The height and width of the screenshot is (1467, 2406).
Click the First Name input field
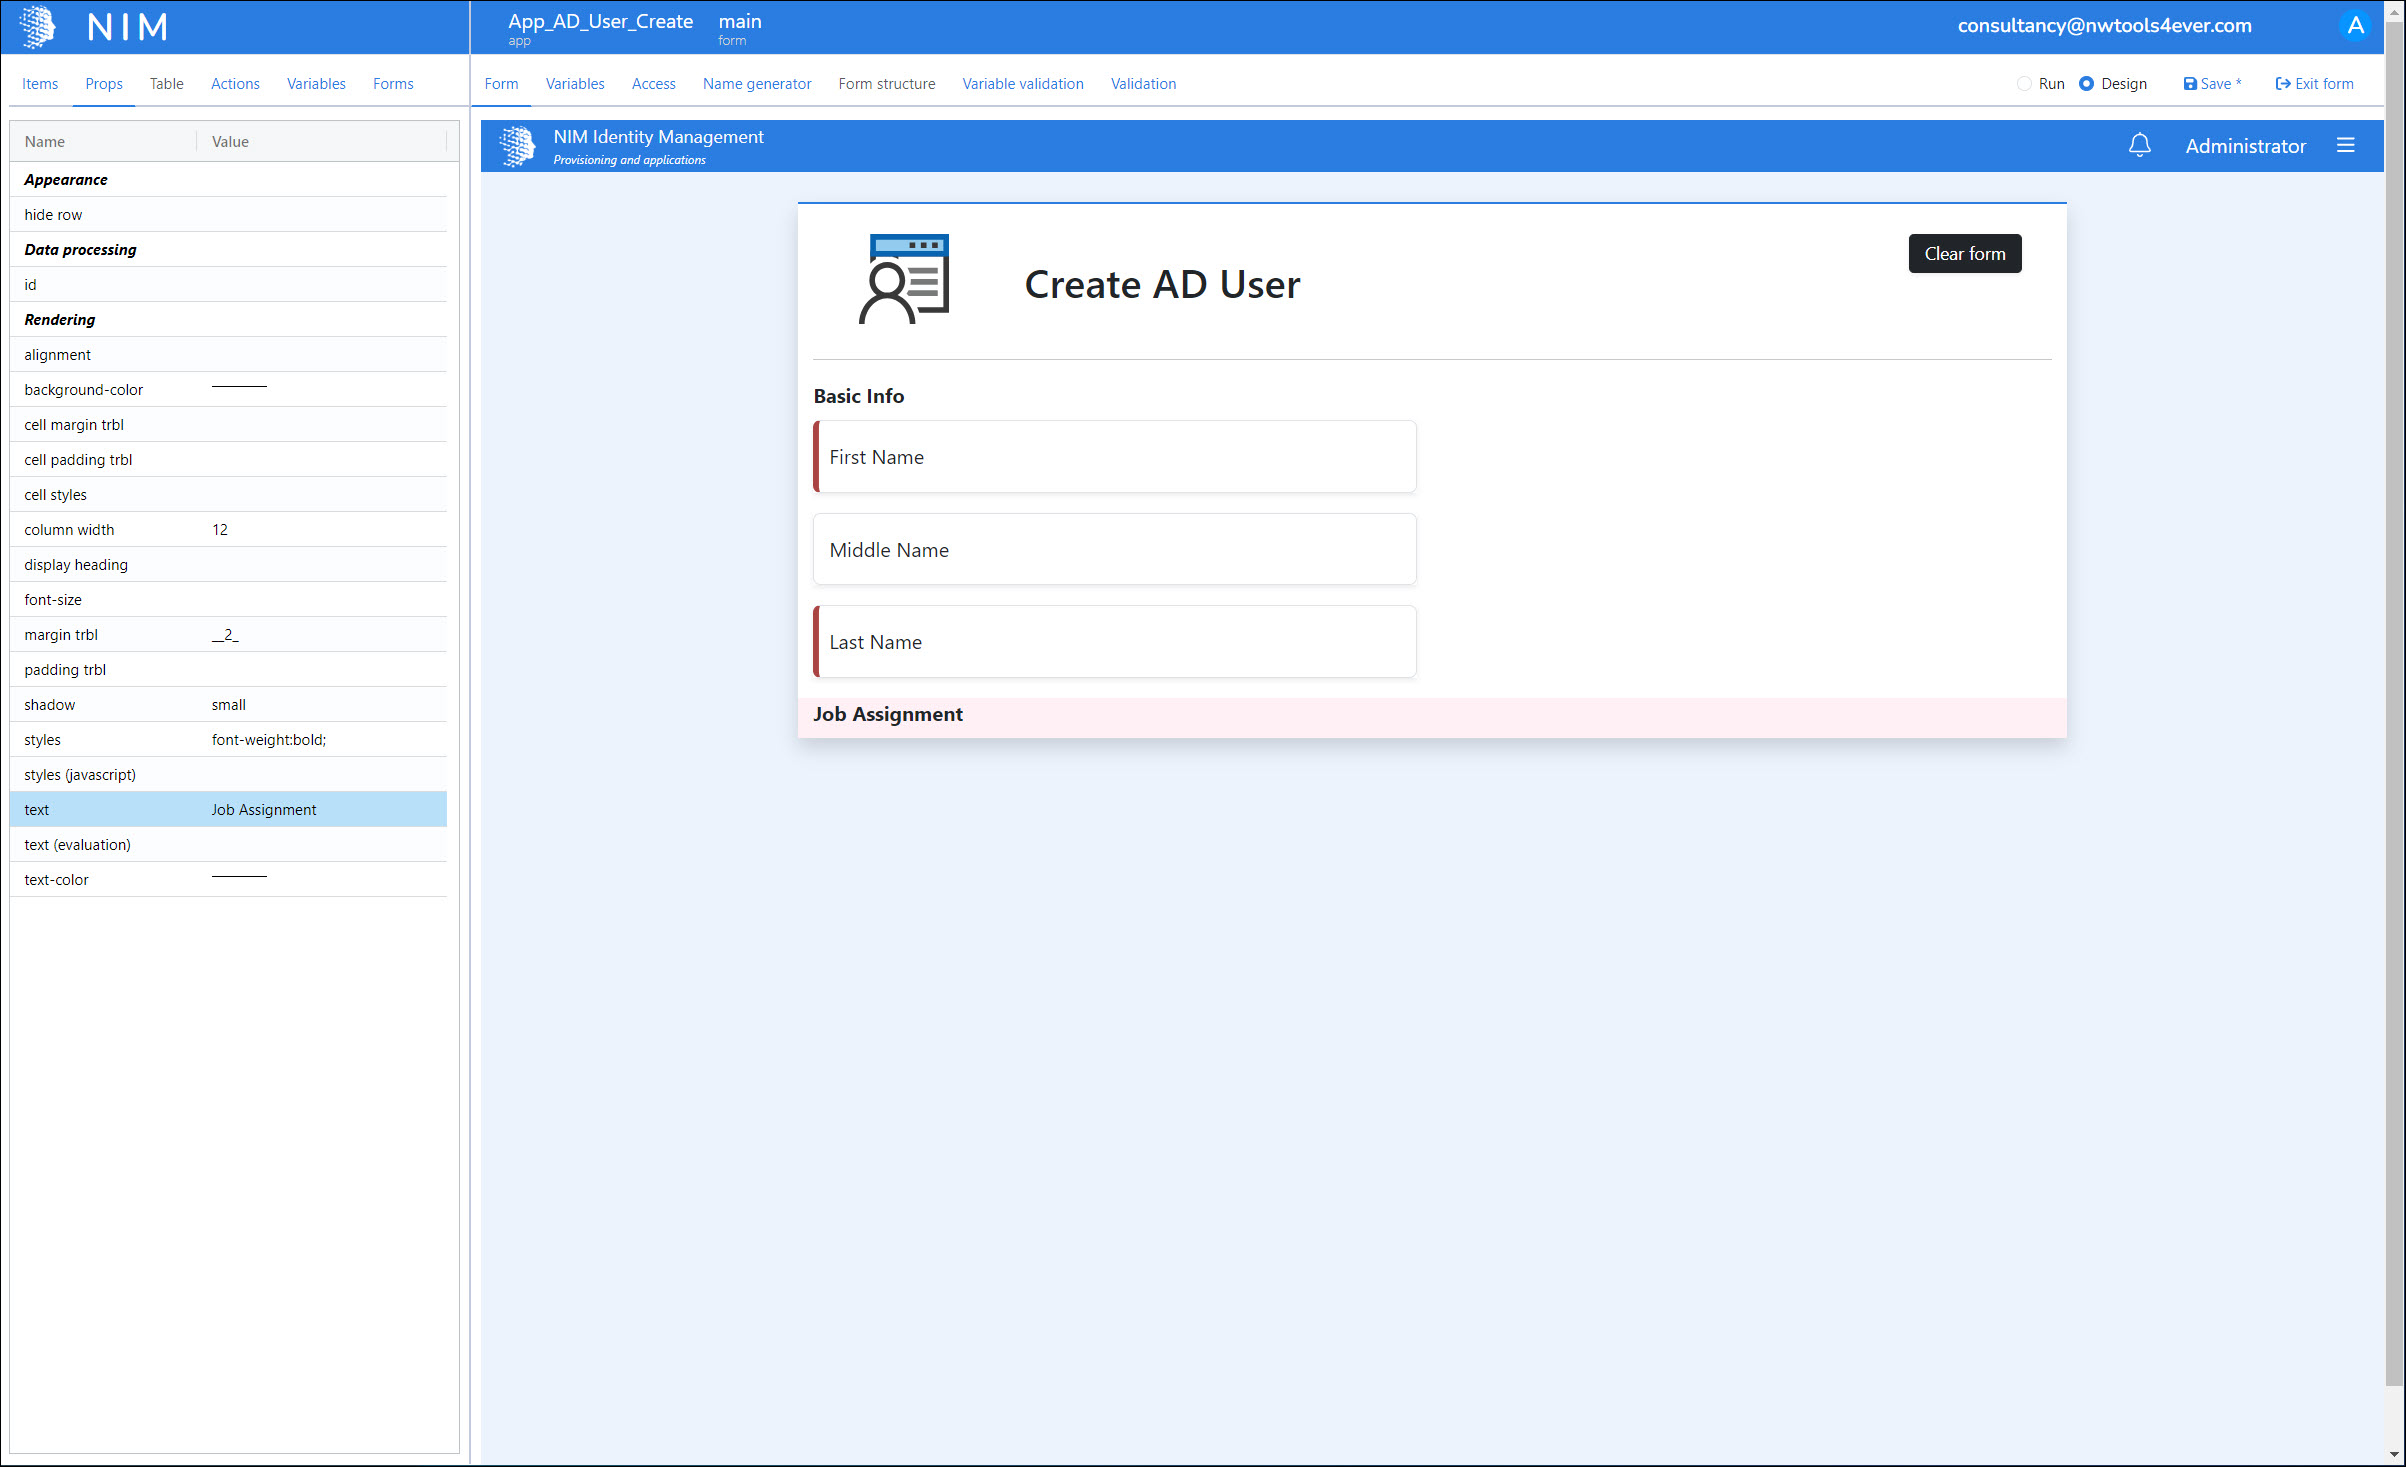point(1115,457)
